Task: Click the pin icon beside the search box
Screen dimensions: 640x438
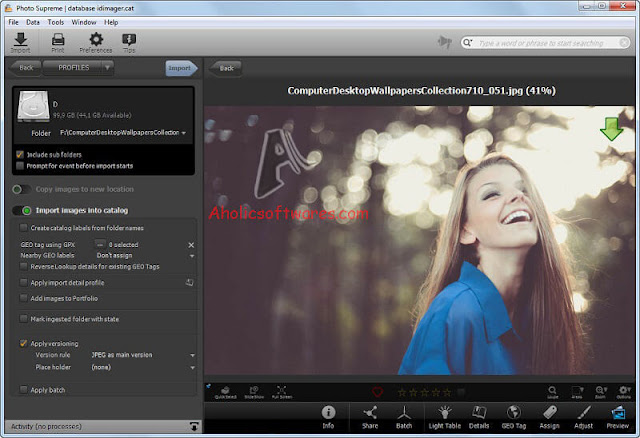Action: point(444,42)
